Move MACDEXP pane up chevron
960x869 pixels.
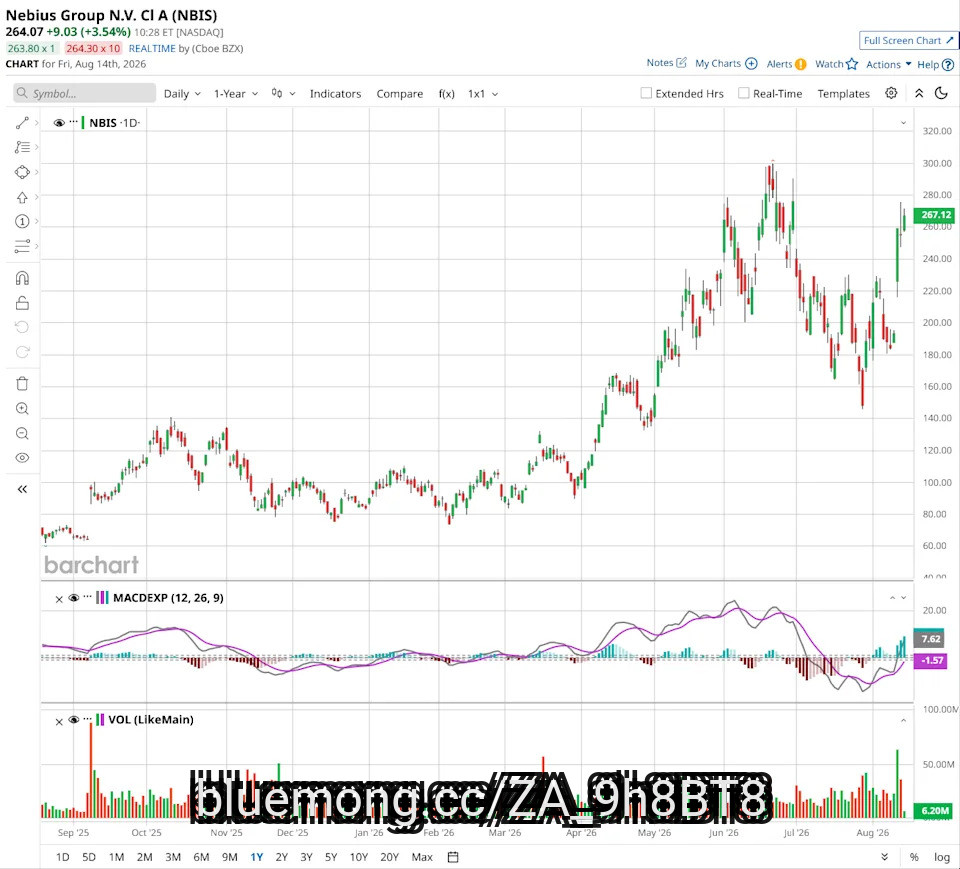point(892,598)
